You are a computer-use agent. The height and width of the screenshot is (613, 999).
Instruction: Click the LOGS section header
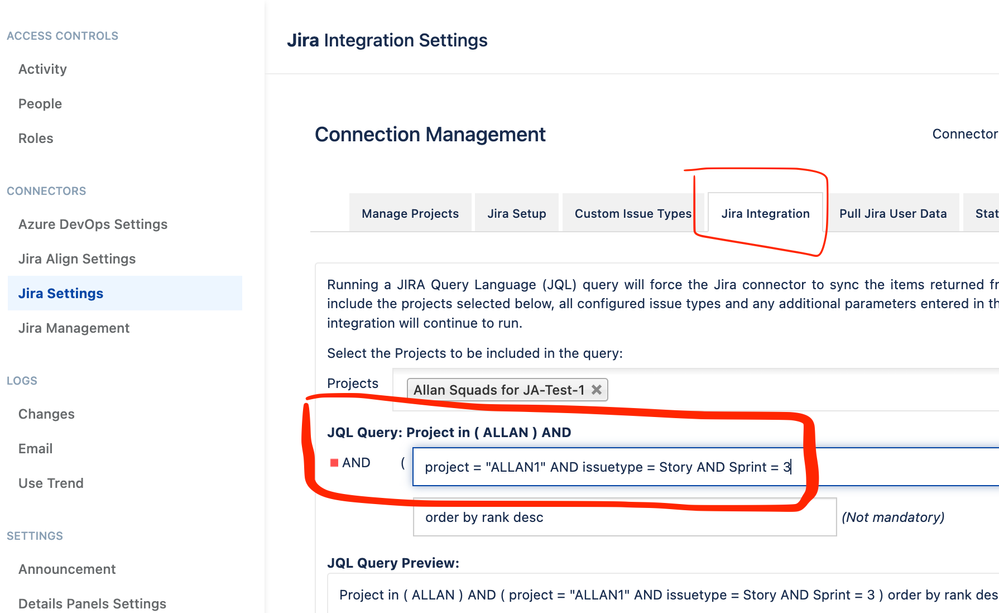pyautogui.click(x=22, y=380)
